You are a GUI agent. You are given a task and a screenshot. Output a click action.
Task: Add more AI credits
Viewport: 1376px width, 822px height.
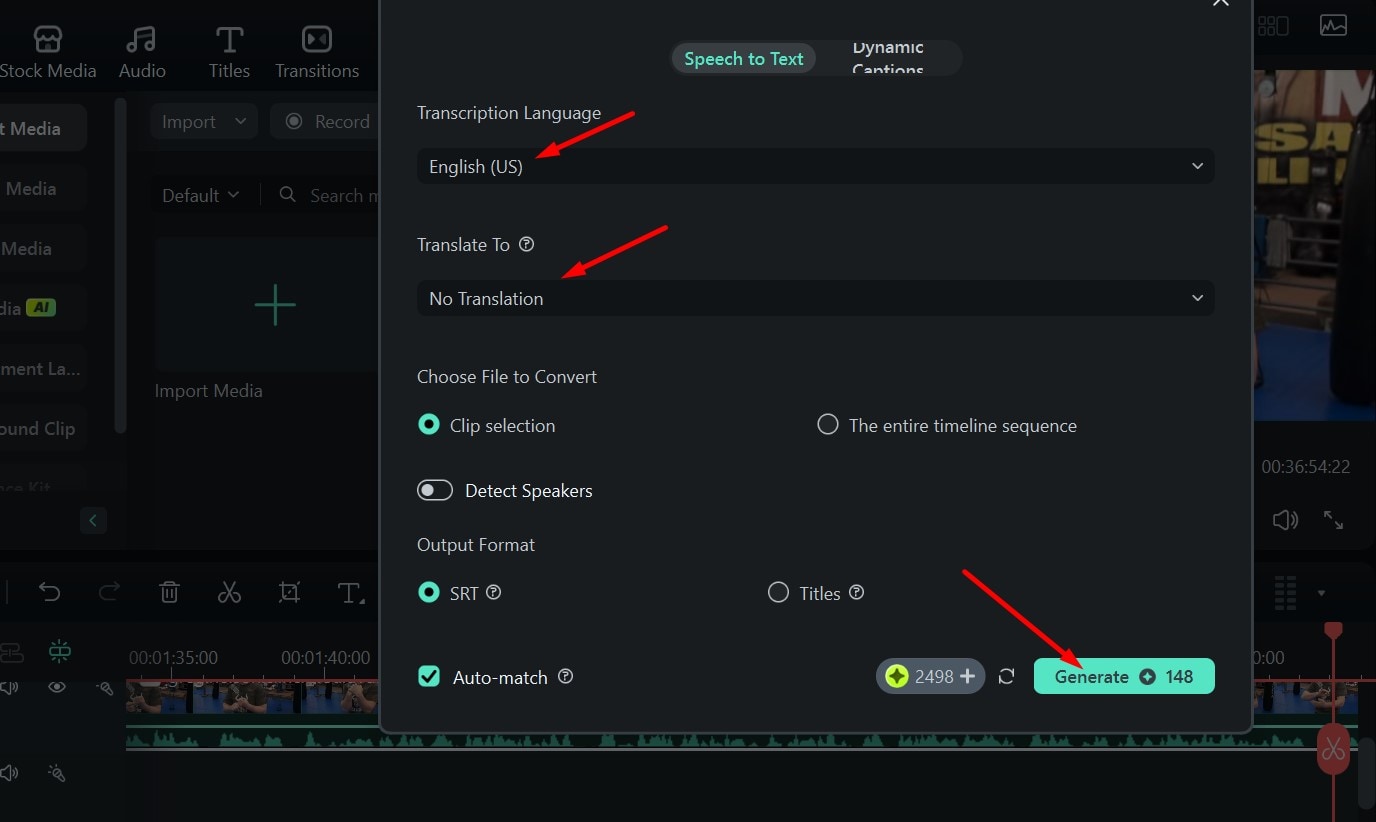[x=967, y=677]
